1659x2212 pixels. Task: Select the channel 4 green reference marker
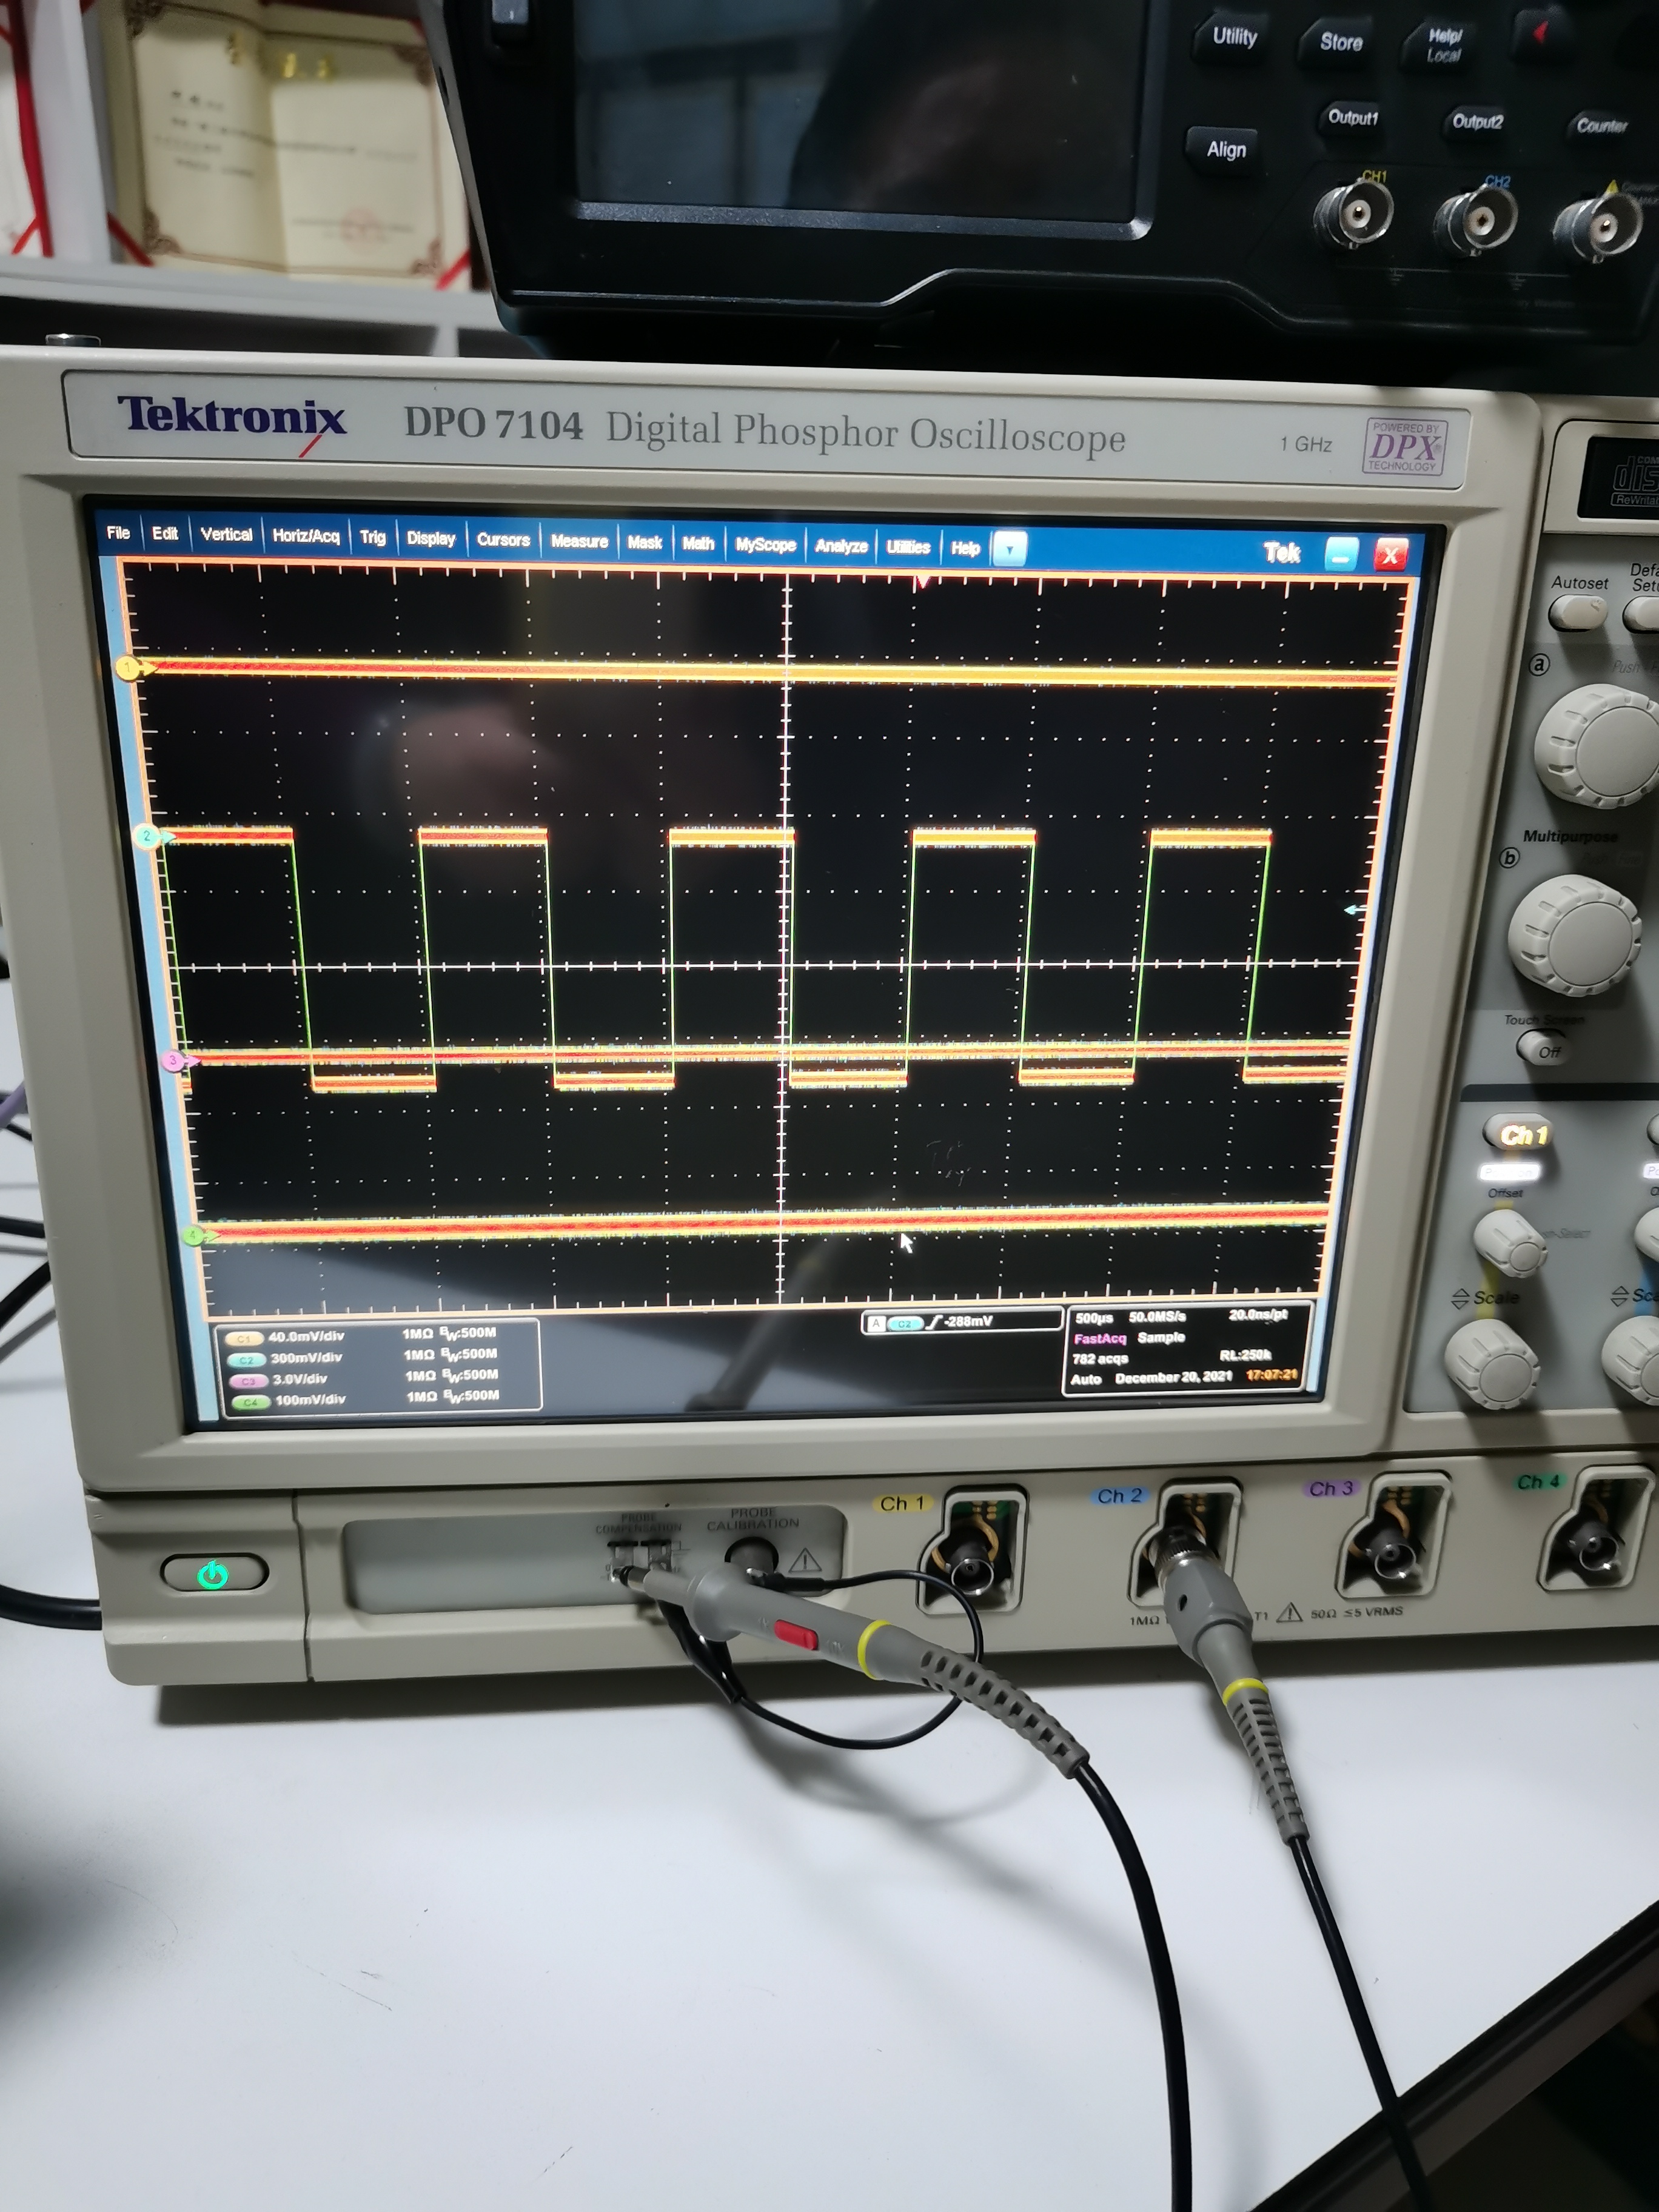[194, 1236]
